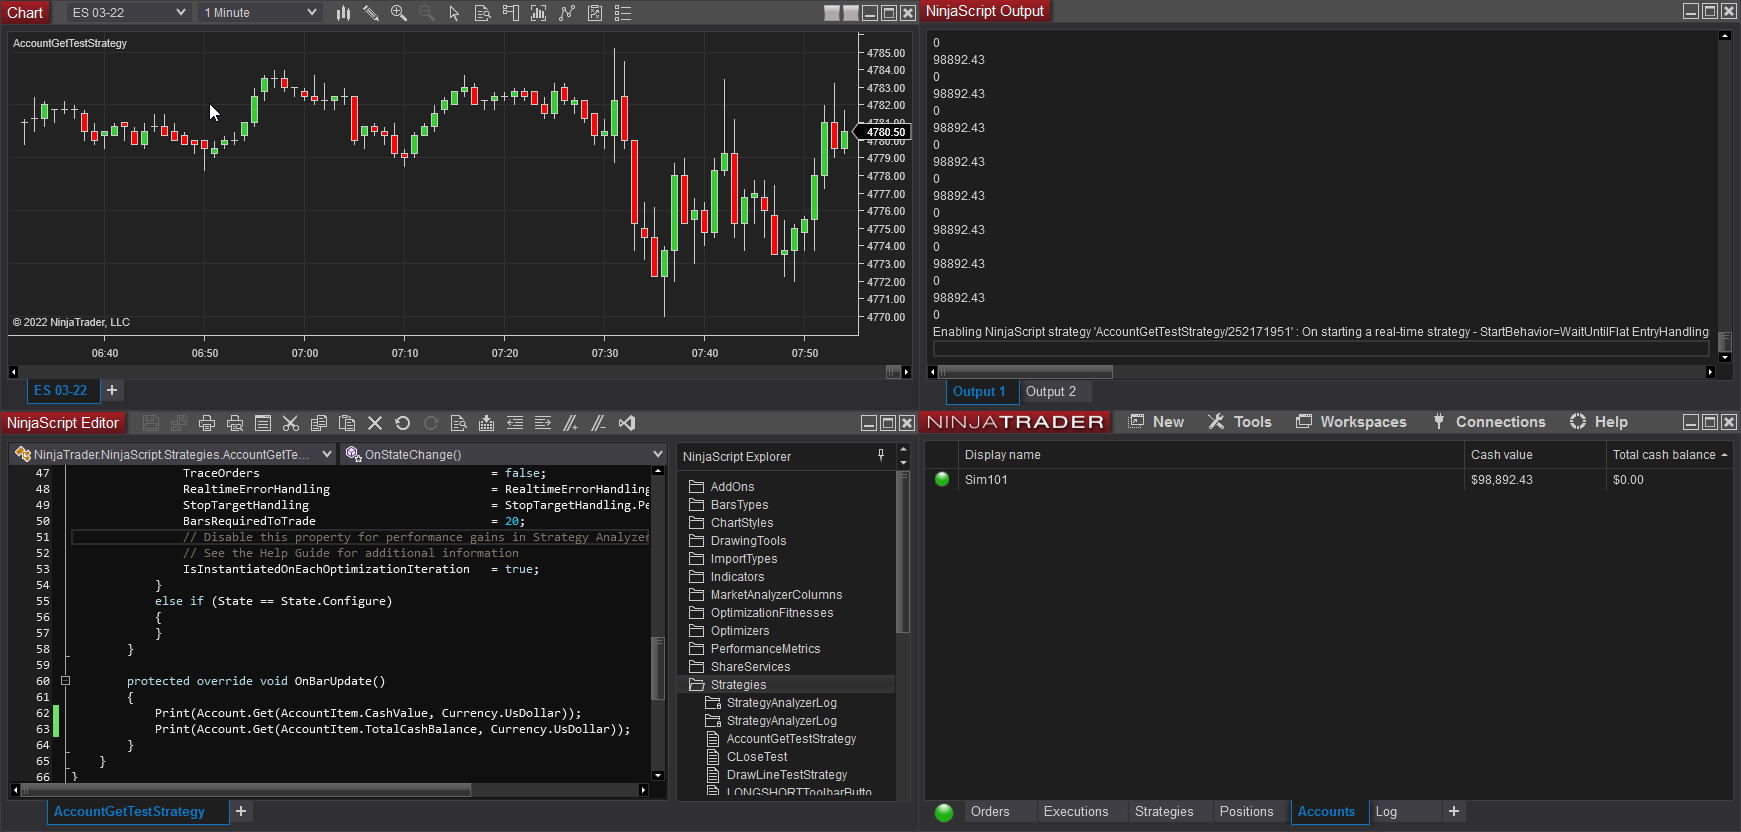Open the Help menu
The image size is (1741, 832).
pos(1599,422)
